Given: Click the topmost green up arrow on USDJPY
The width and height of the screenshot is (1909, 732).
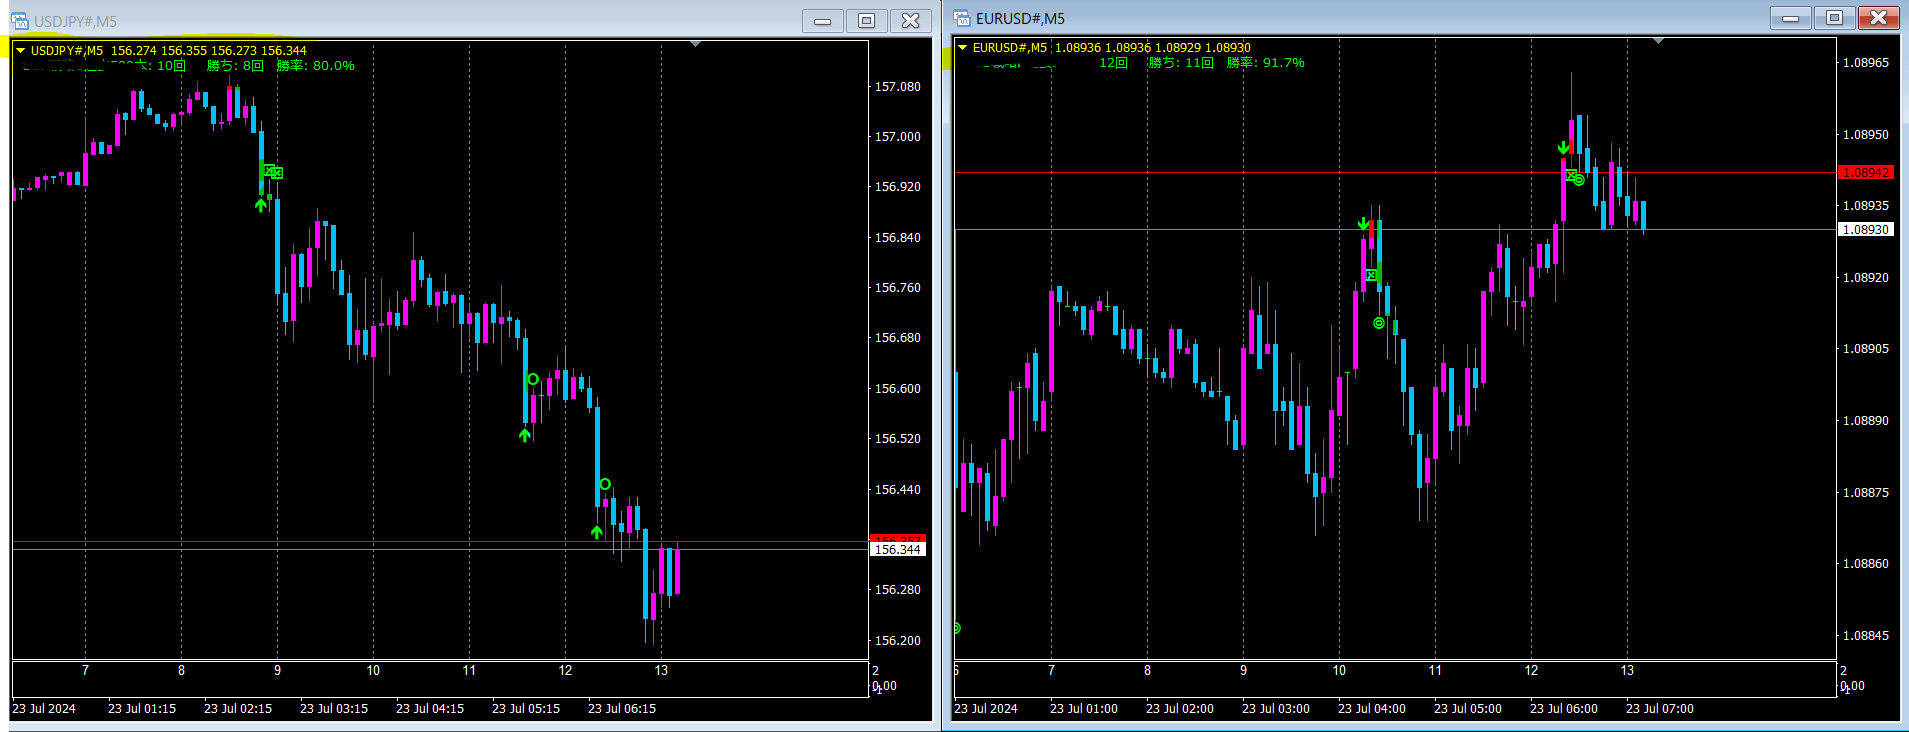Looking at the screenshot, I should [261, 205].
